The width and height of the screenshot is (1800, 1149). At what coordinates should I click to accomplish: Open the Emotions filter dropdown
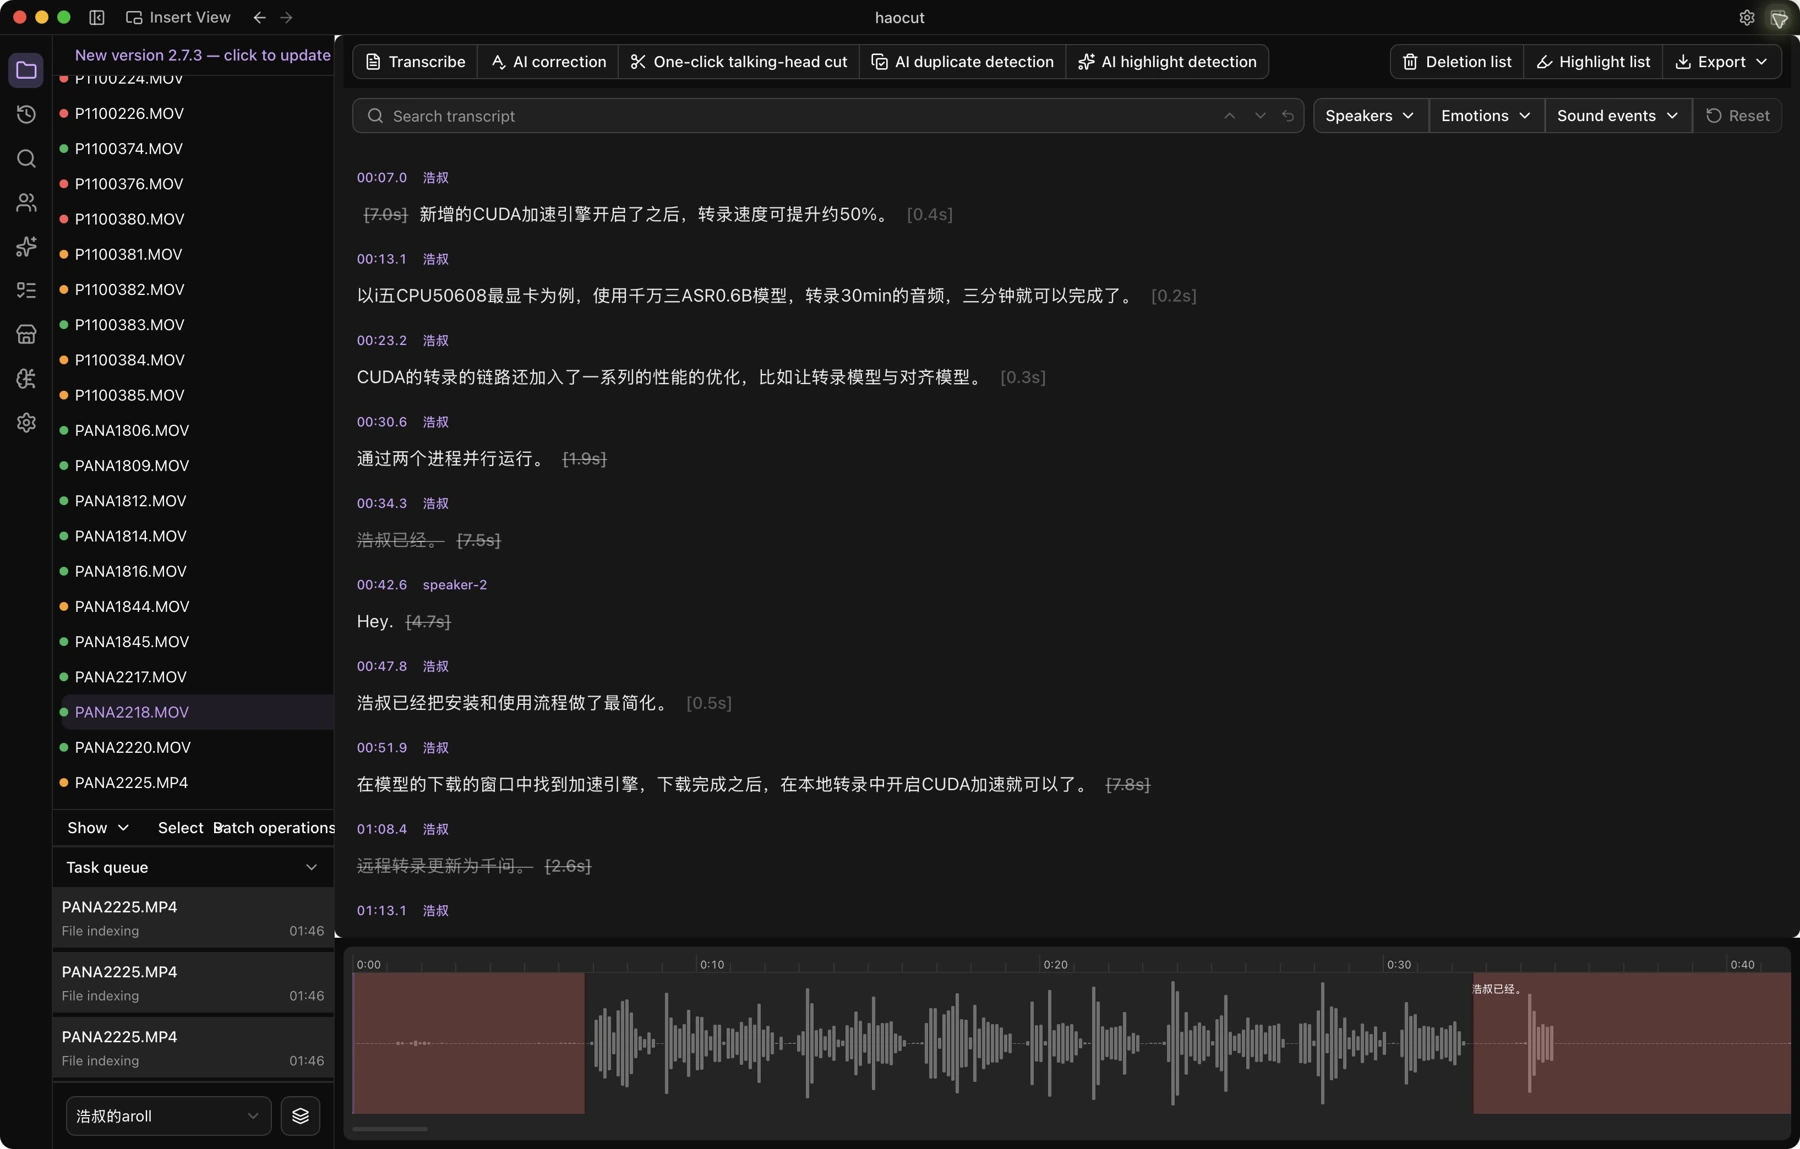pos(1486,116)
